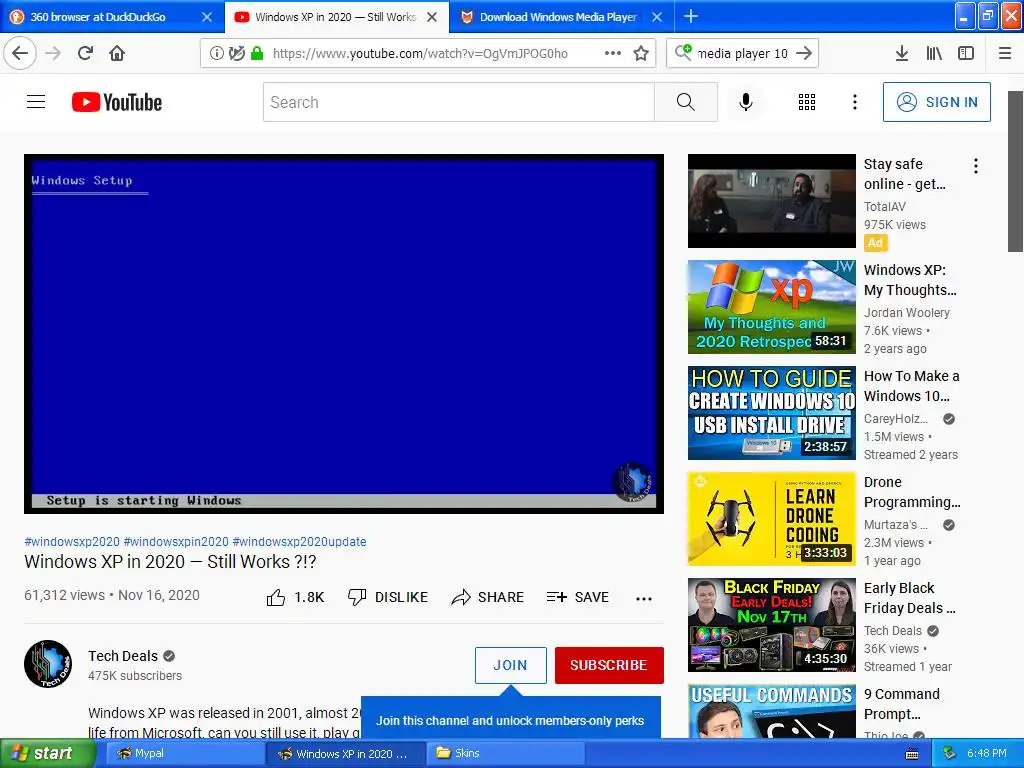Open Tech Deals channel name link
Screen dimensions: 1024x768
(123, 656)
